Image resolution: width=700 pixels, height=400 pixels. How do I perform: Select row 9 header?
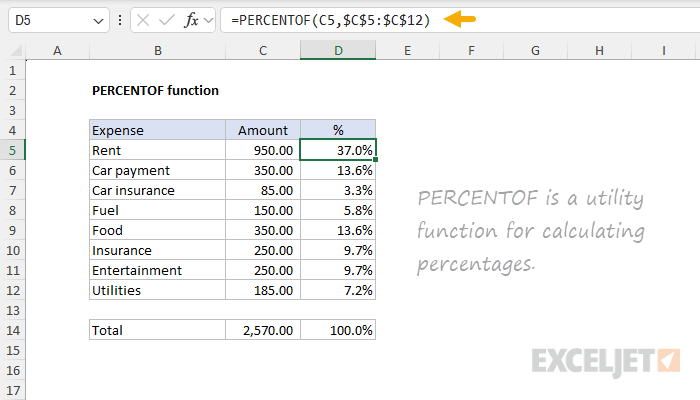tap(12, 230)
